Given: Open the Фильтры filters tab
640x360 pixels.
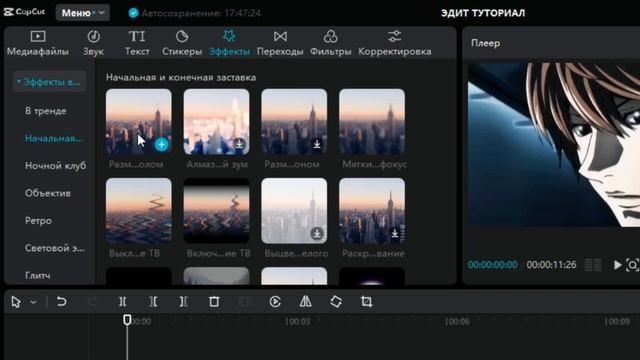Looking at the screenshot, I should coord(331,43).
